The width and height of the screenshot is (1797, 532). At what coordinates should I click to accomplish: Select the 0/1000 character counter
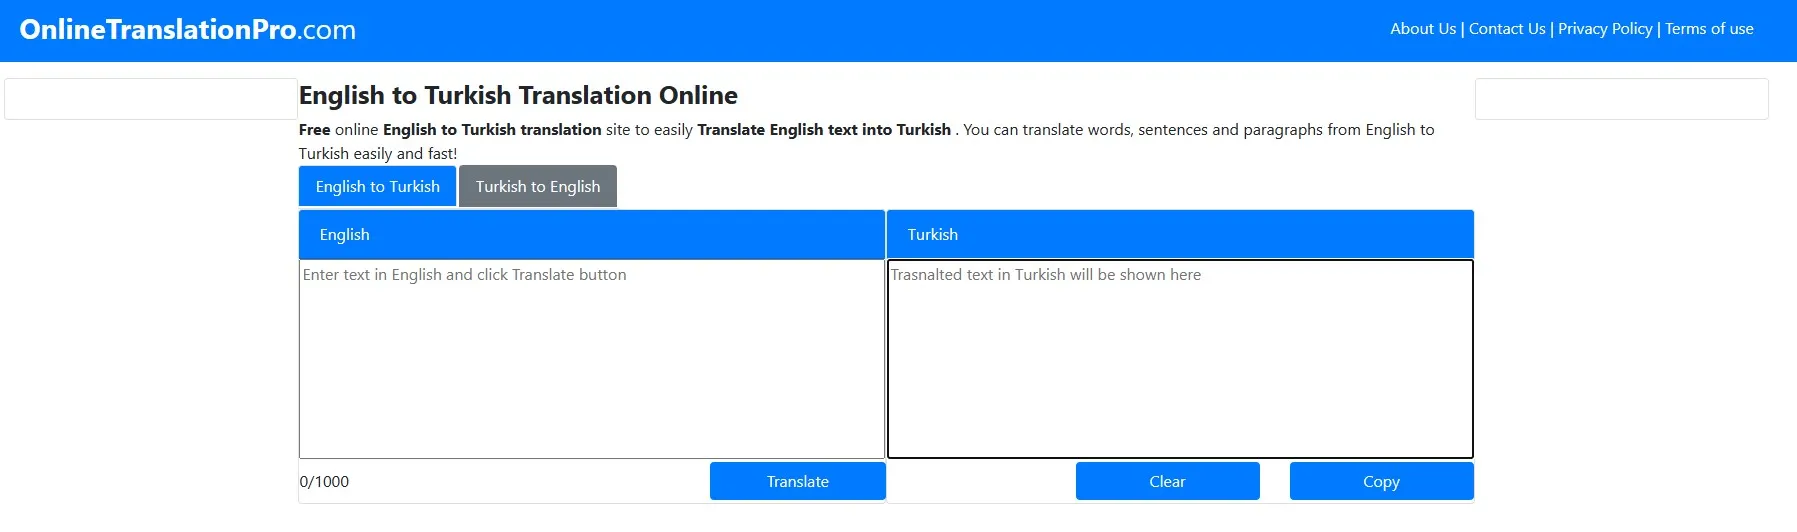click(325, 482)
